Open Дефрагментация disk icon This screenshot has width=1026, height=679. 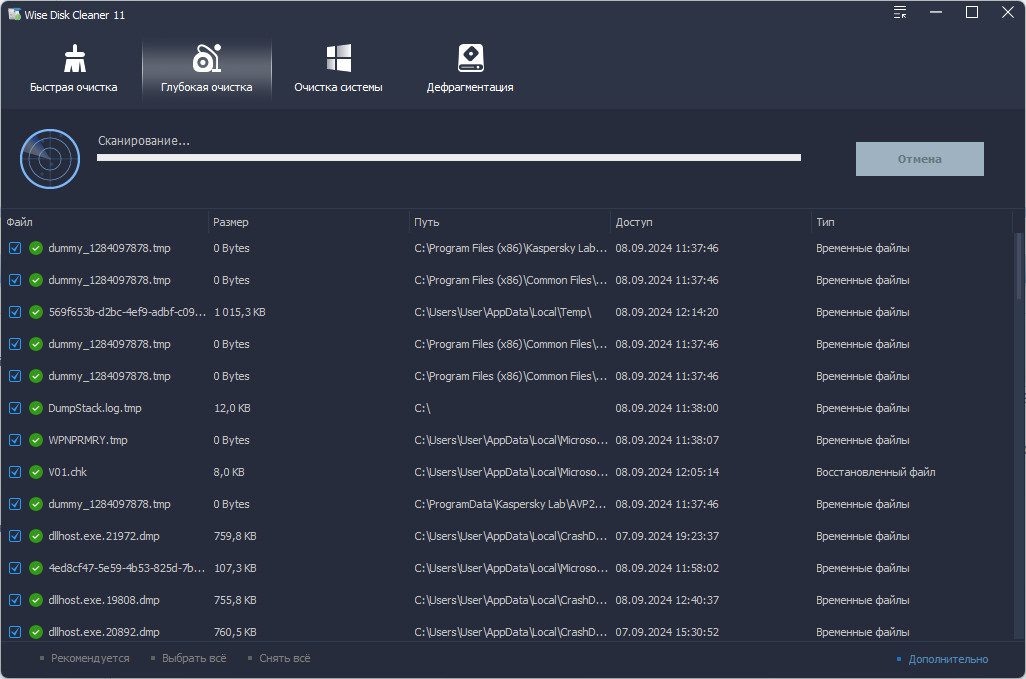pos(470,58)
